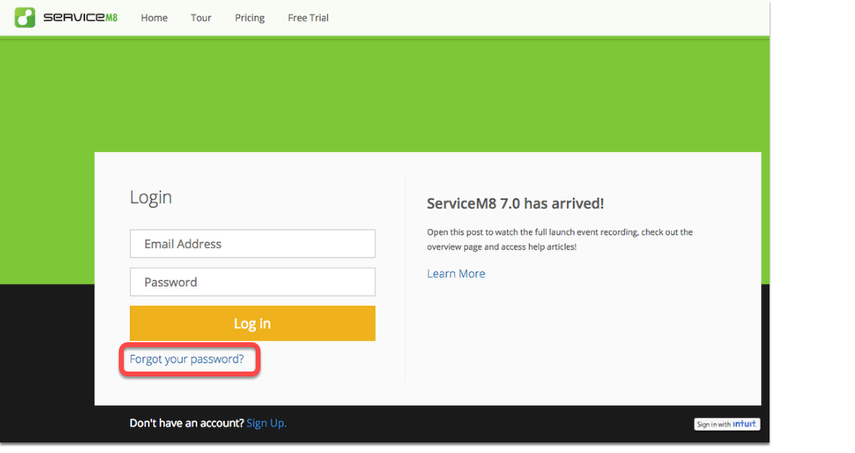Select Free Trial in the navigation
The width and height of the screenshot is (855, 453).
(x=308, y=18)
